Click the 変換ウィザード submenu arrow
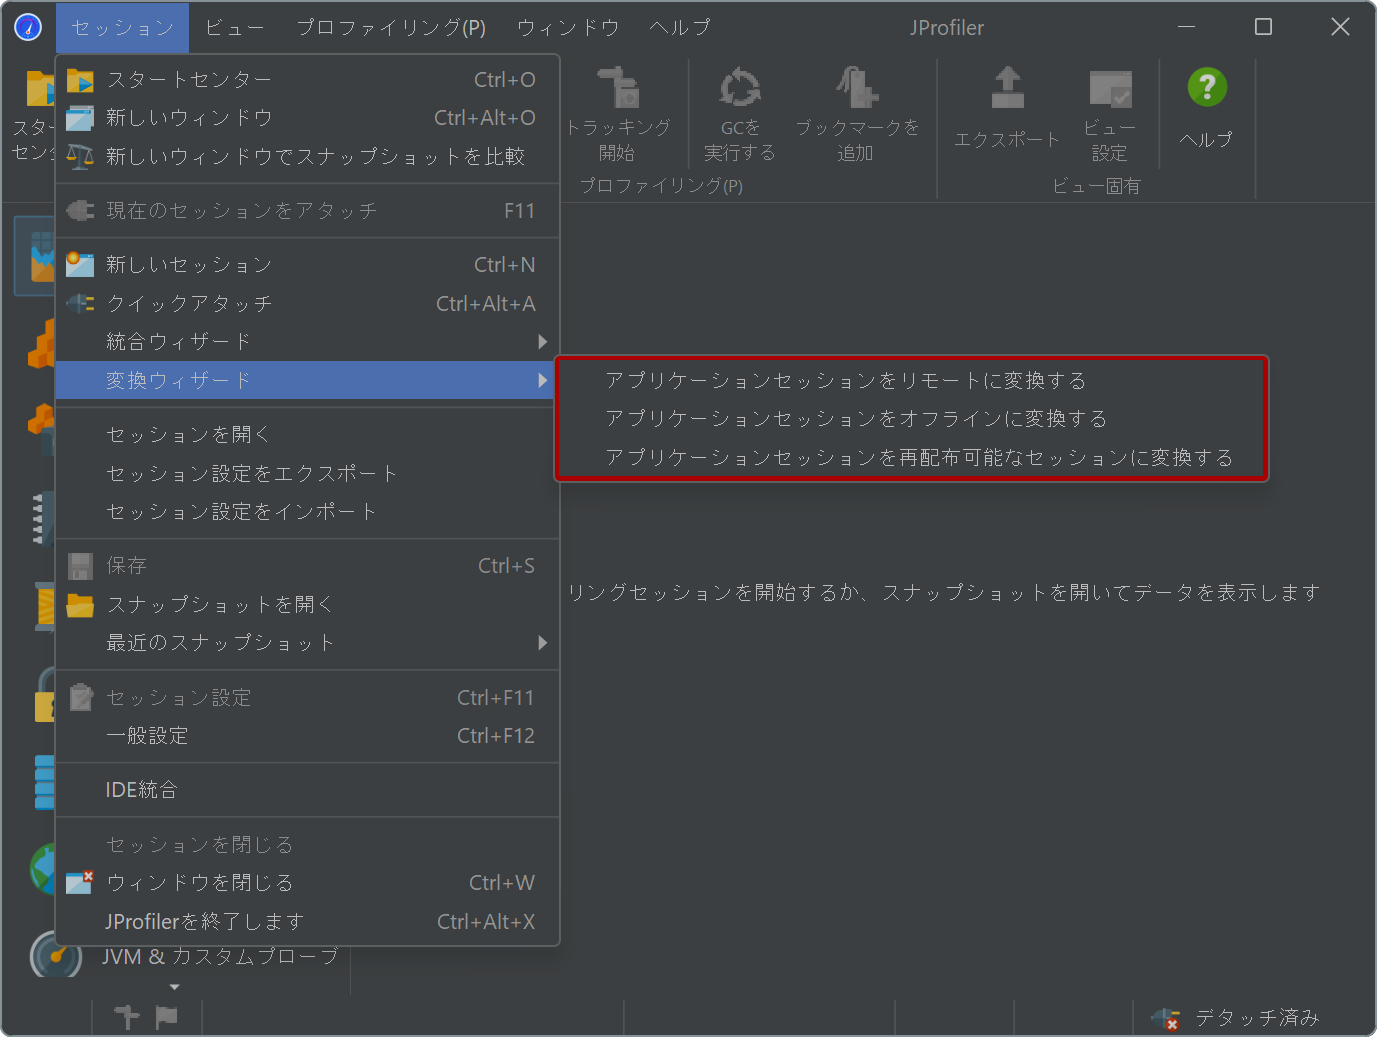1377x1037 pixels. [543, 380]
